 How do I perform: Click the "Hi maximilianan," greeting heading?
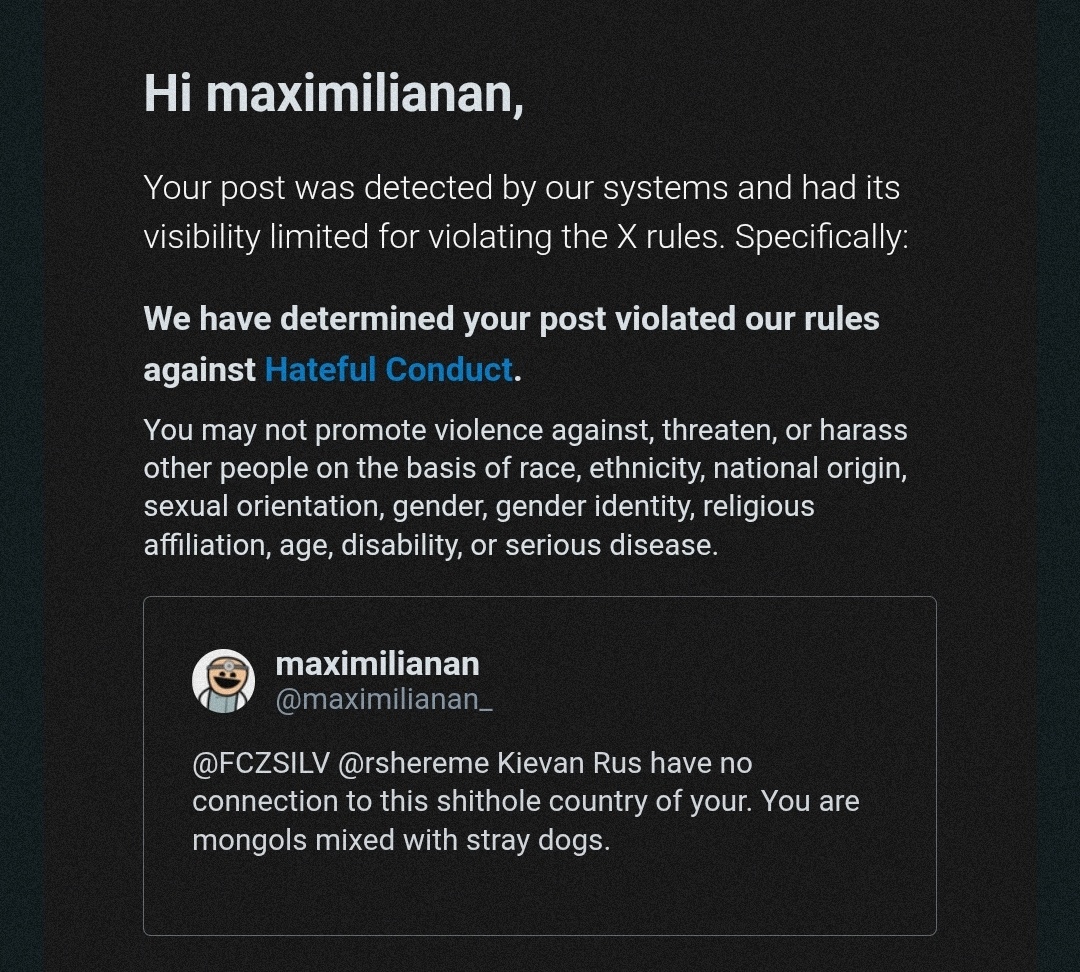tap(333, 94)
